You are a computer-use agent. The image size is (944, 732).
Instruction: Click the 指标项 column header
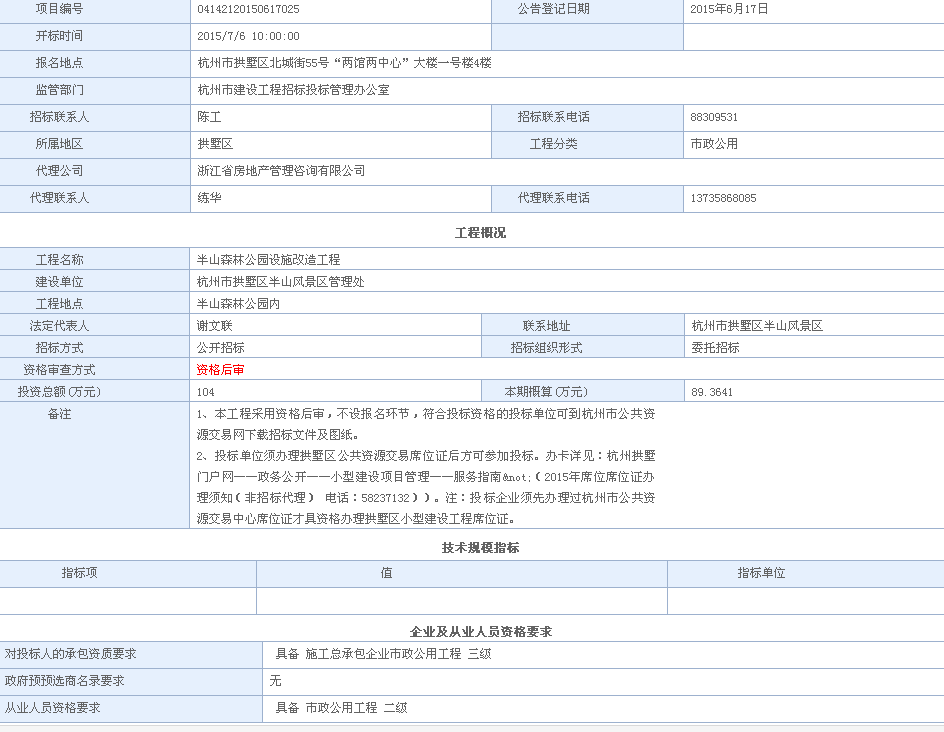(x=80, y=573)
